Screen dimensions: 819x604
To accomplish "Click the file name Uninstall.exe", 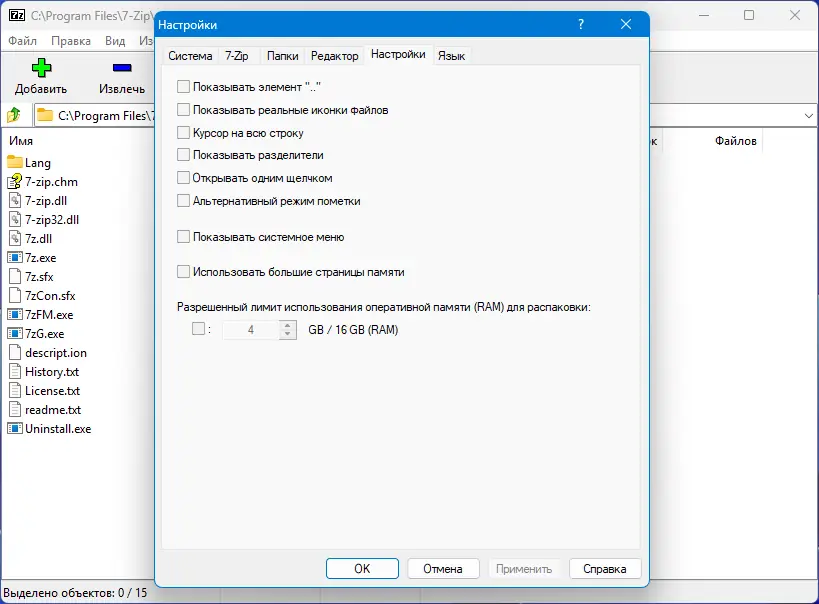I will [58, 428].
